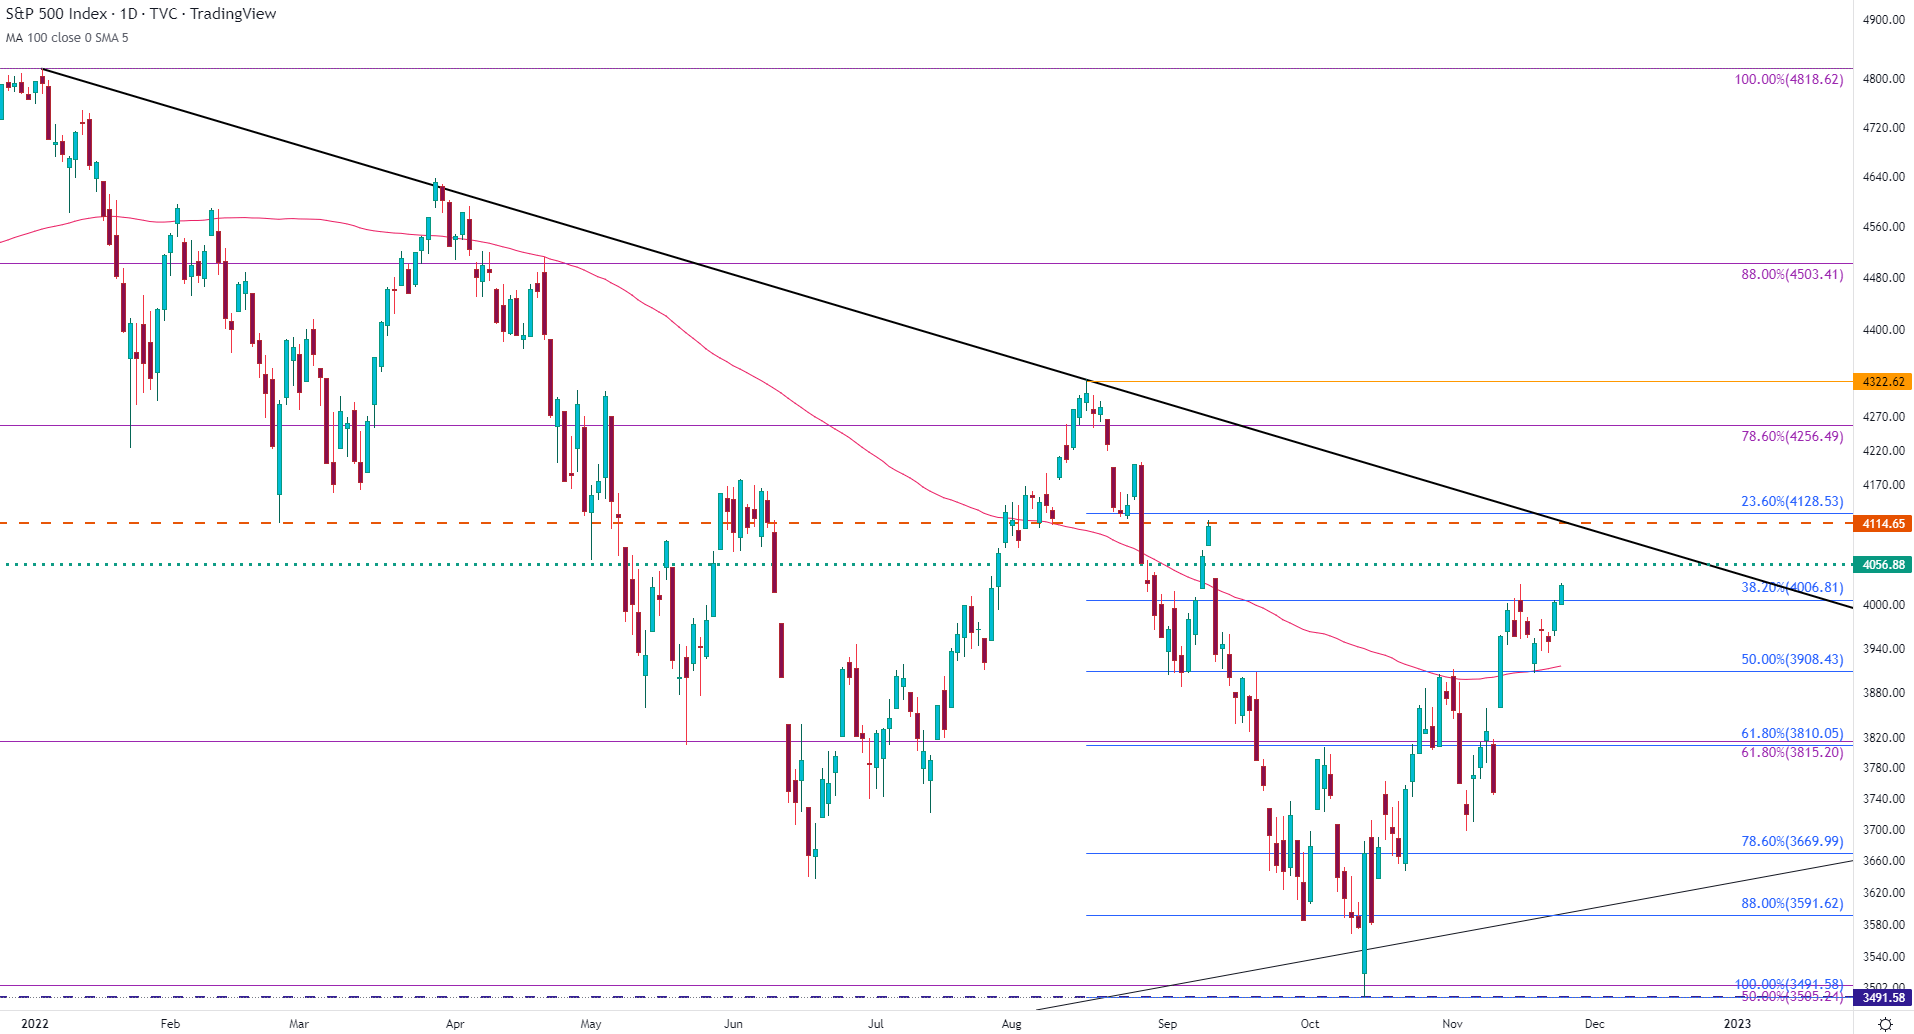Select the 88.00%(4503.41) Fibonacci label

(x=1792, y=274)
